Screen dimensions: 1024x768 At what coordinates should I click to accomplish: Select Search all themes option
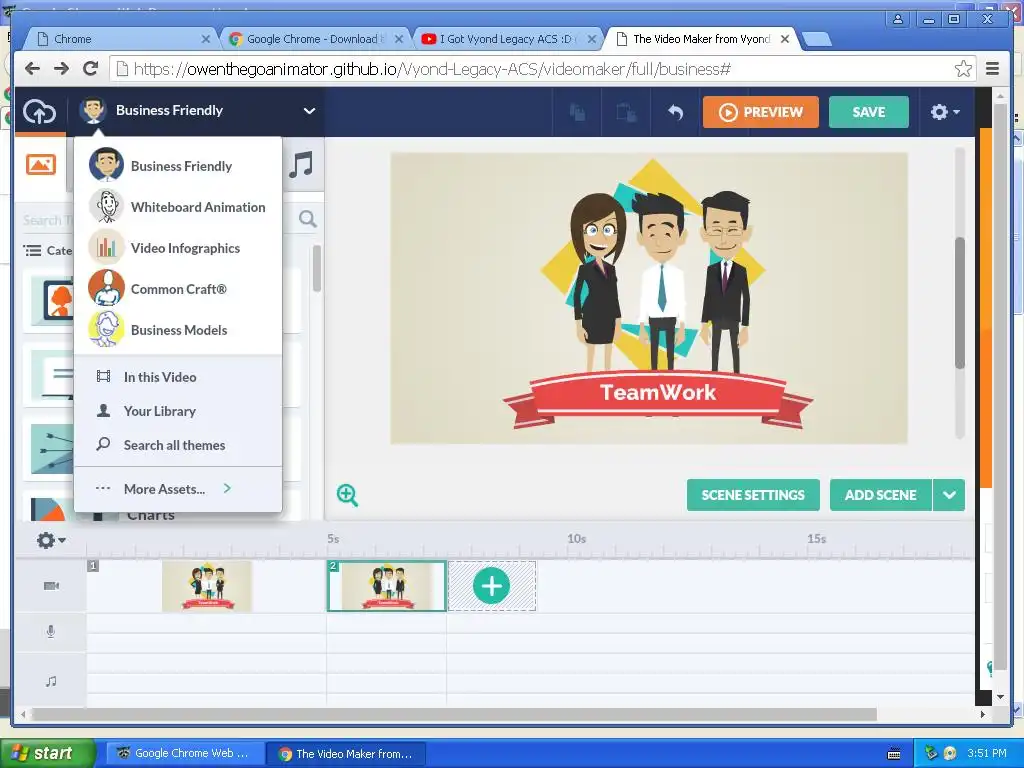pos(178,445)
